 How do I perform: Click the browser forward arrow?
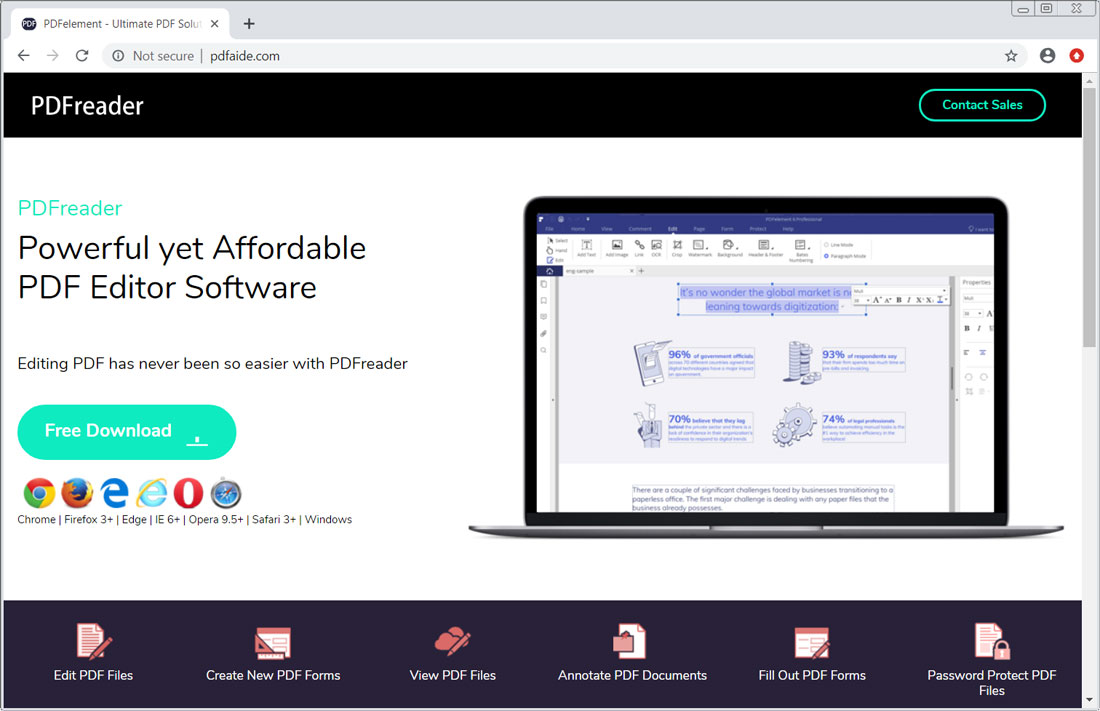(53, 55)
